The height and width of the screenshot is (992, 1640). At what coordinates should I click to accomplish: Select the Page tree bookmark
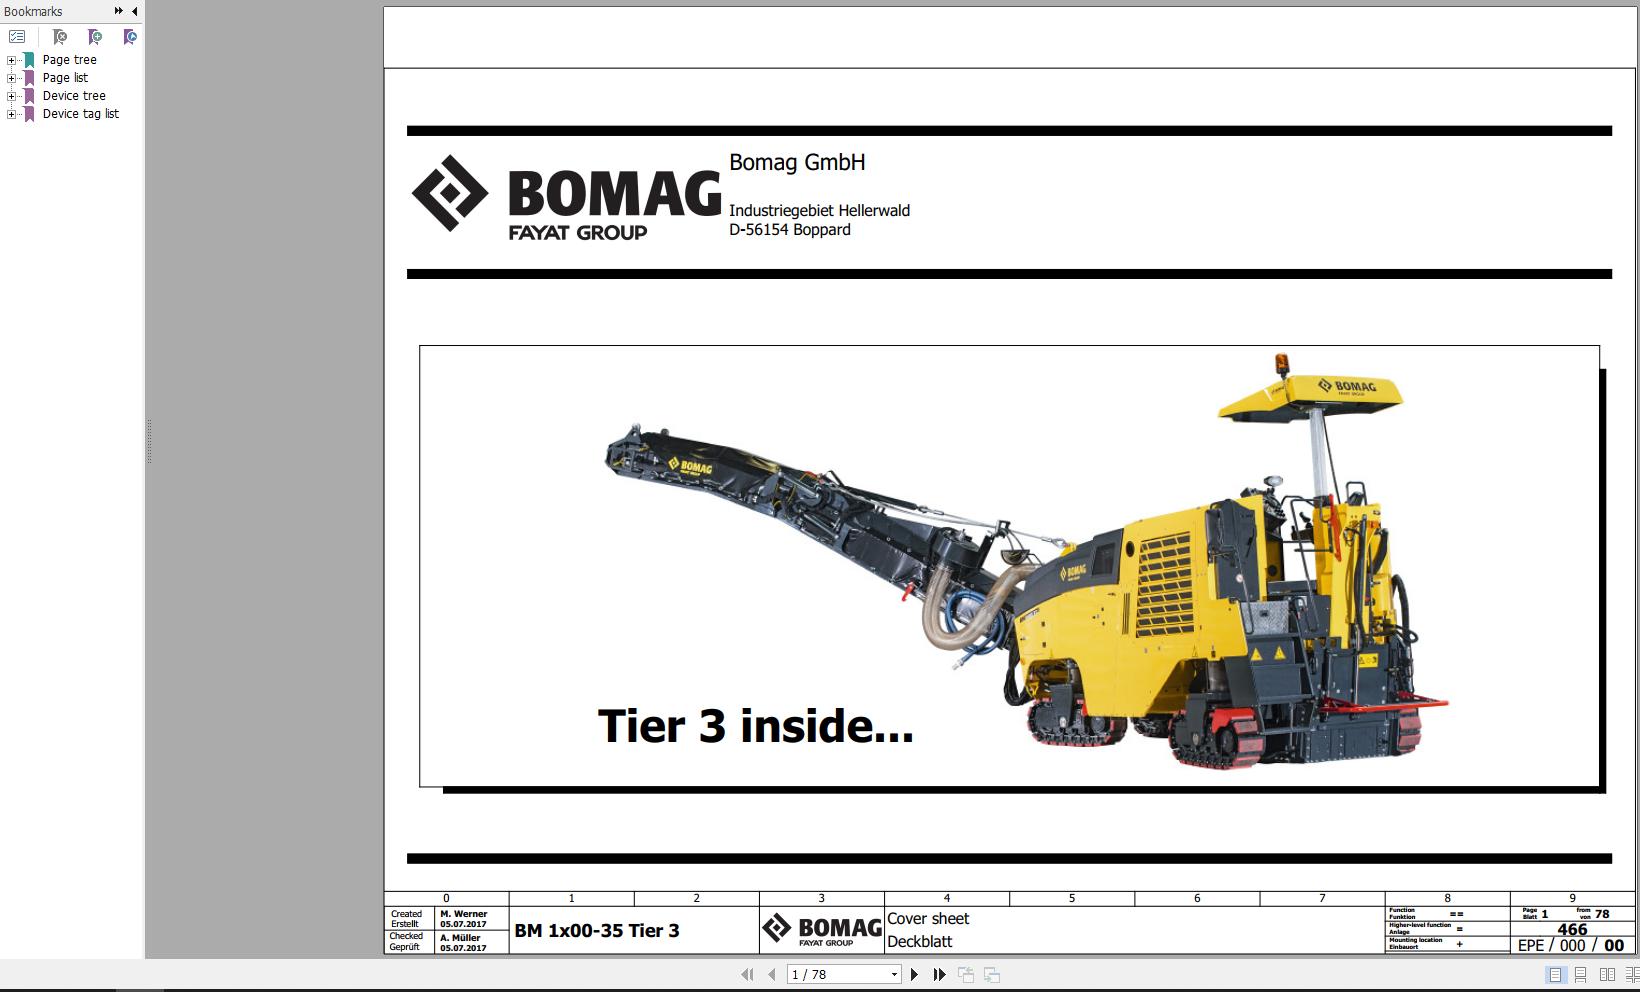coord(69,60)
